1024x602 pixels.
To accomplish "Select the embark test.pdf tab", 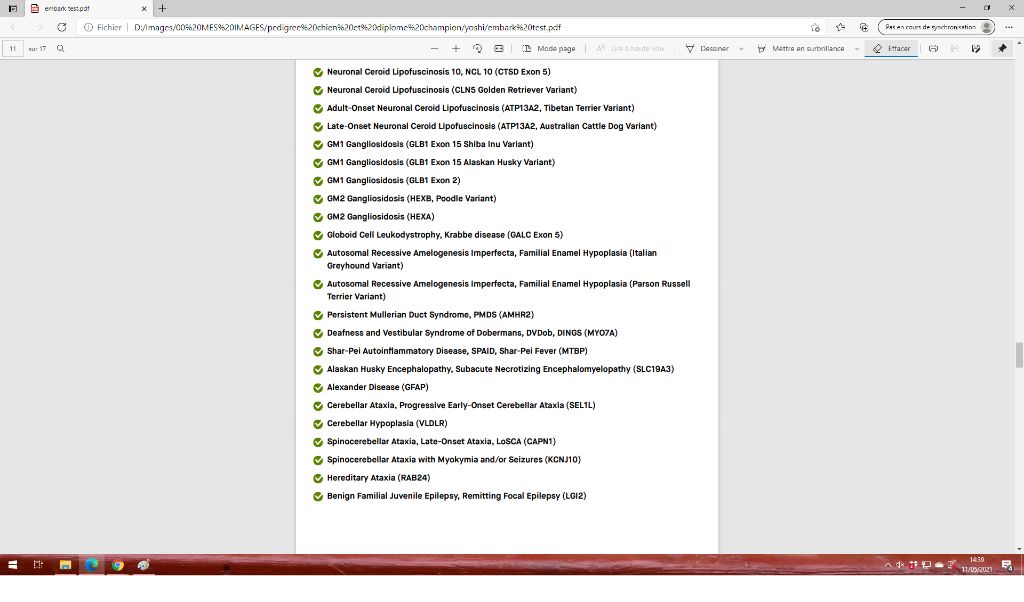I will 80,8.
